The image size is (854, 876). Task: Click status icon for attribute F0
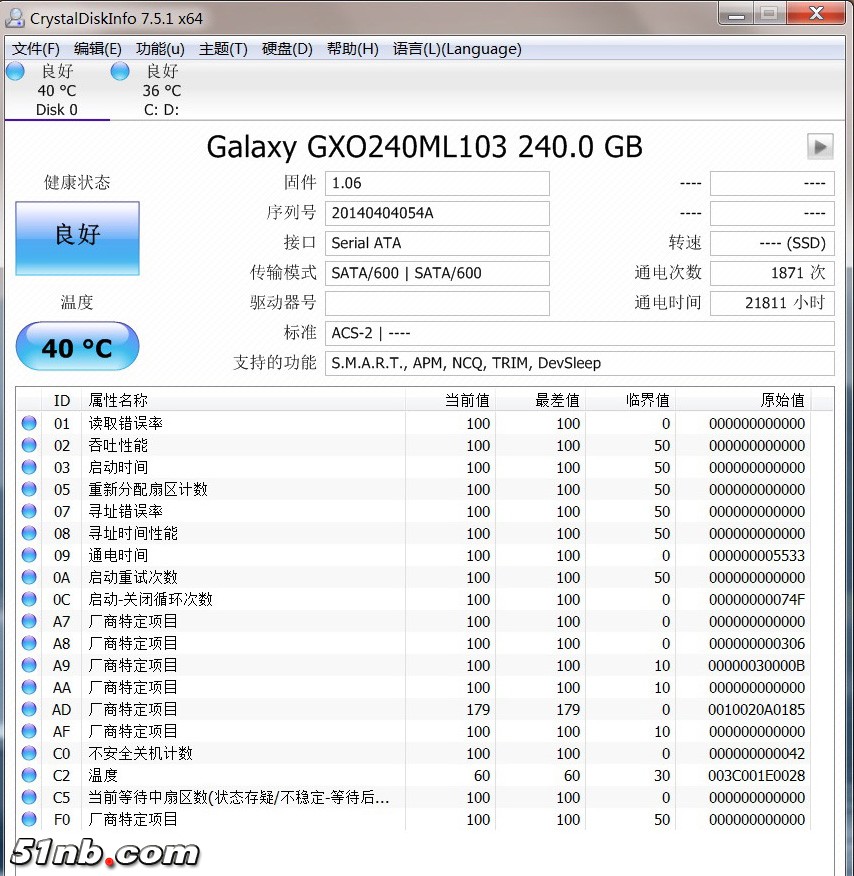(x=29, y=820)
